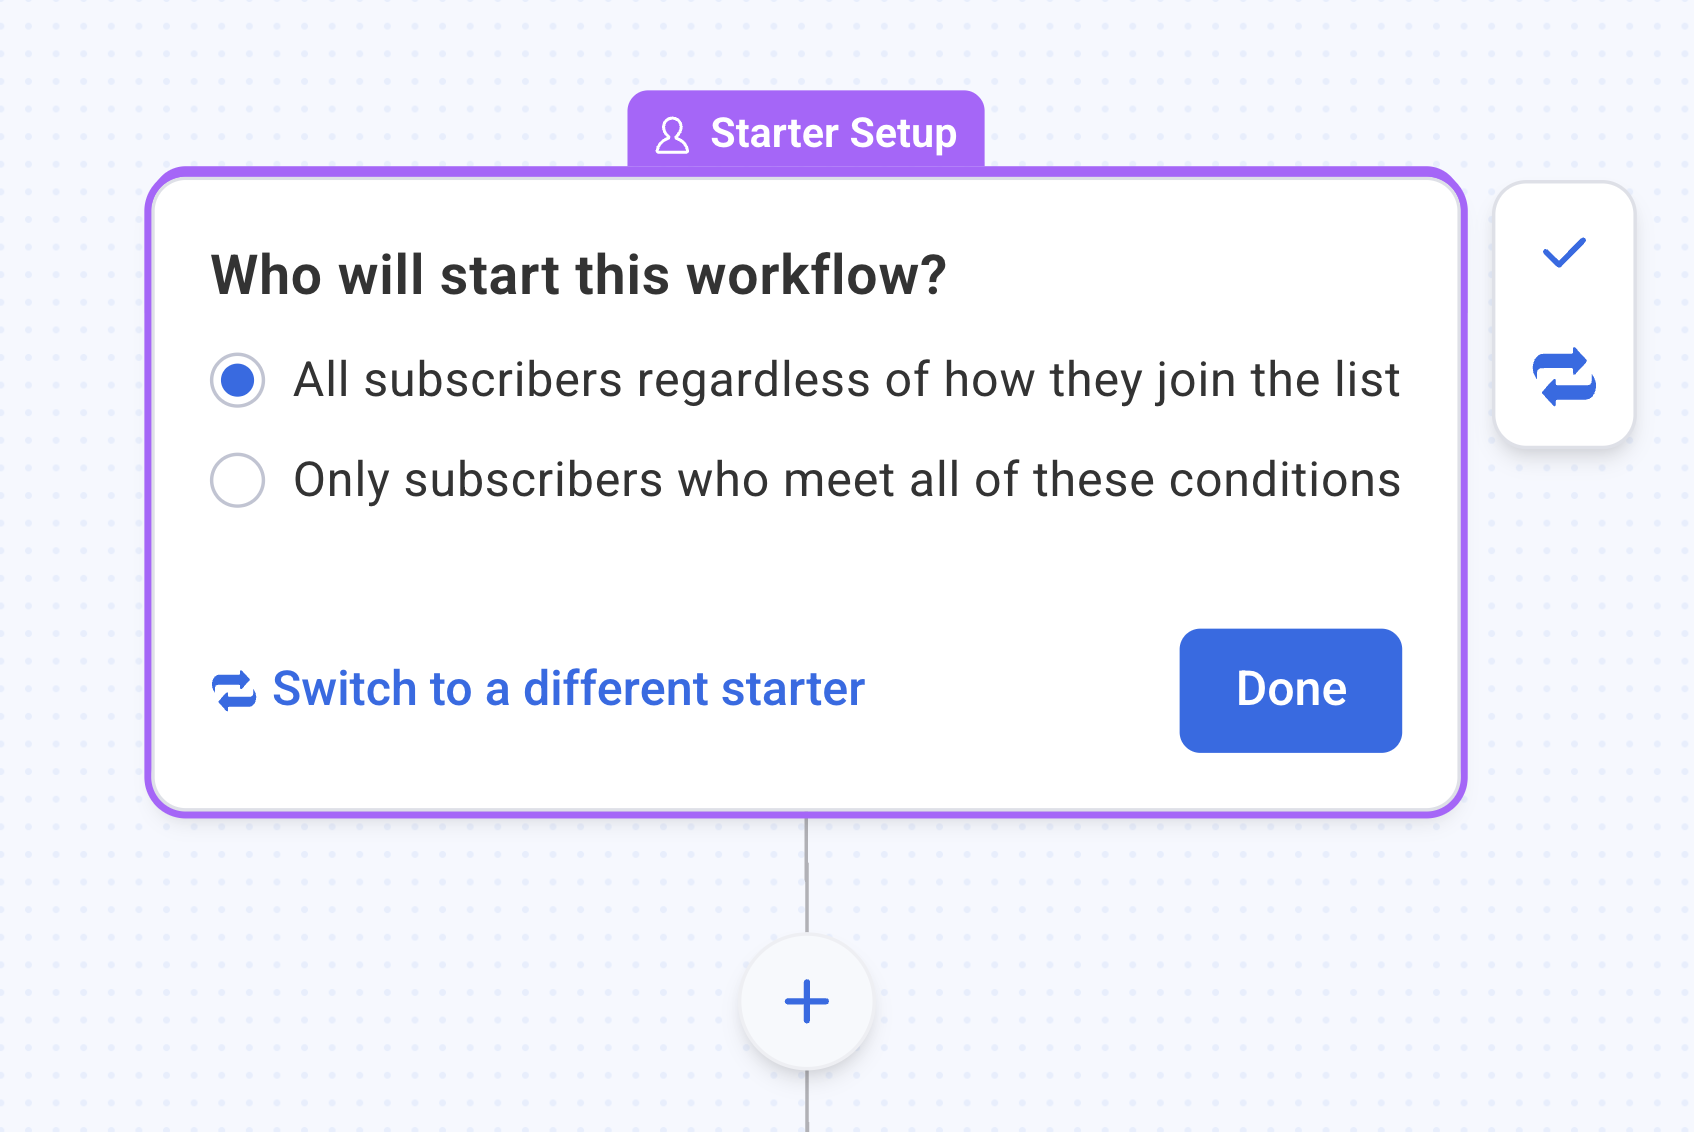Click the swap arrows icon in the side panel

1564,377
